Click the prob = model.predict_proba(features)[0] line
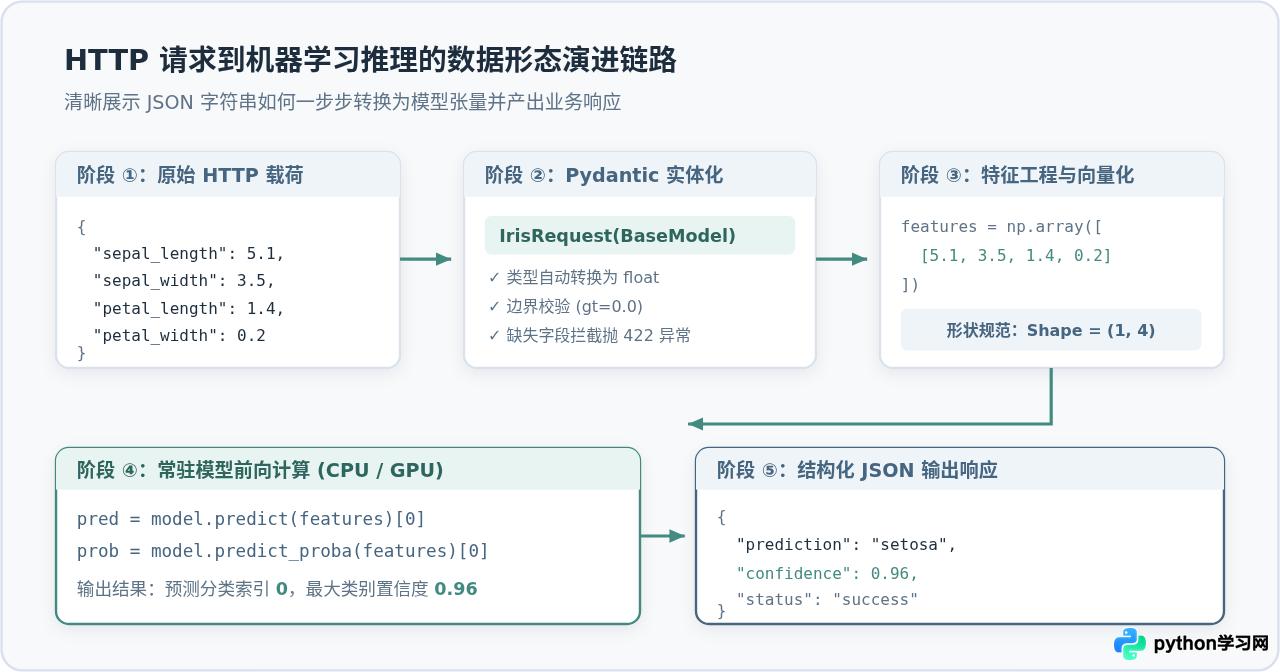Viewport: 1280px width, 672px height. (x=283, y=551)
